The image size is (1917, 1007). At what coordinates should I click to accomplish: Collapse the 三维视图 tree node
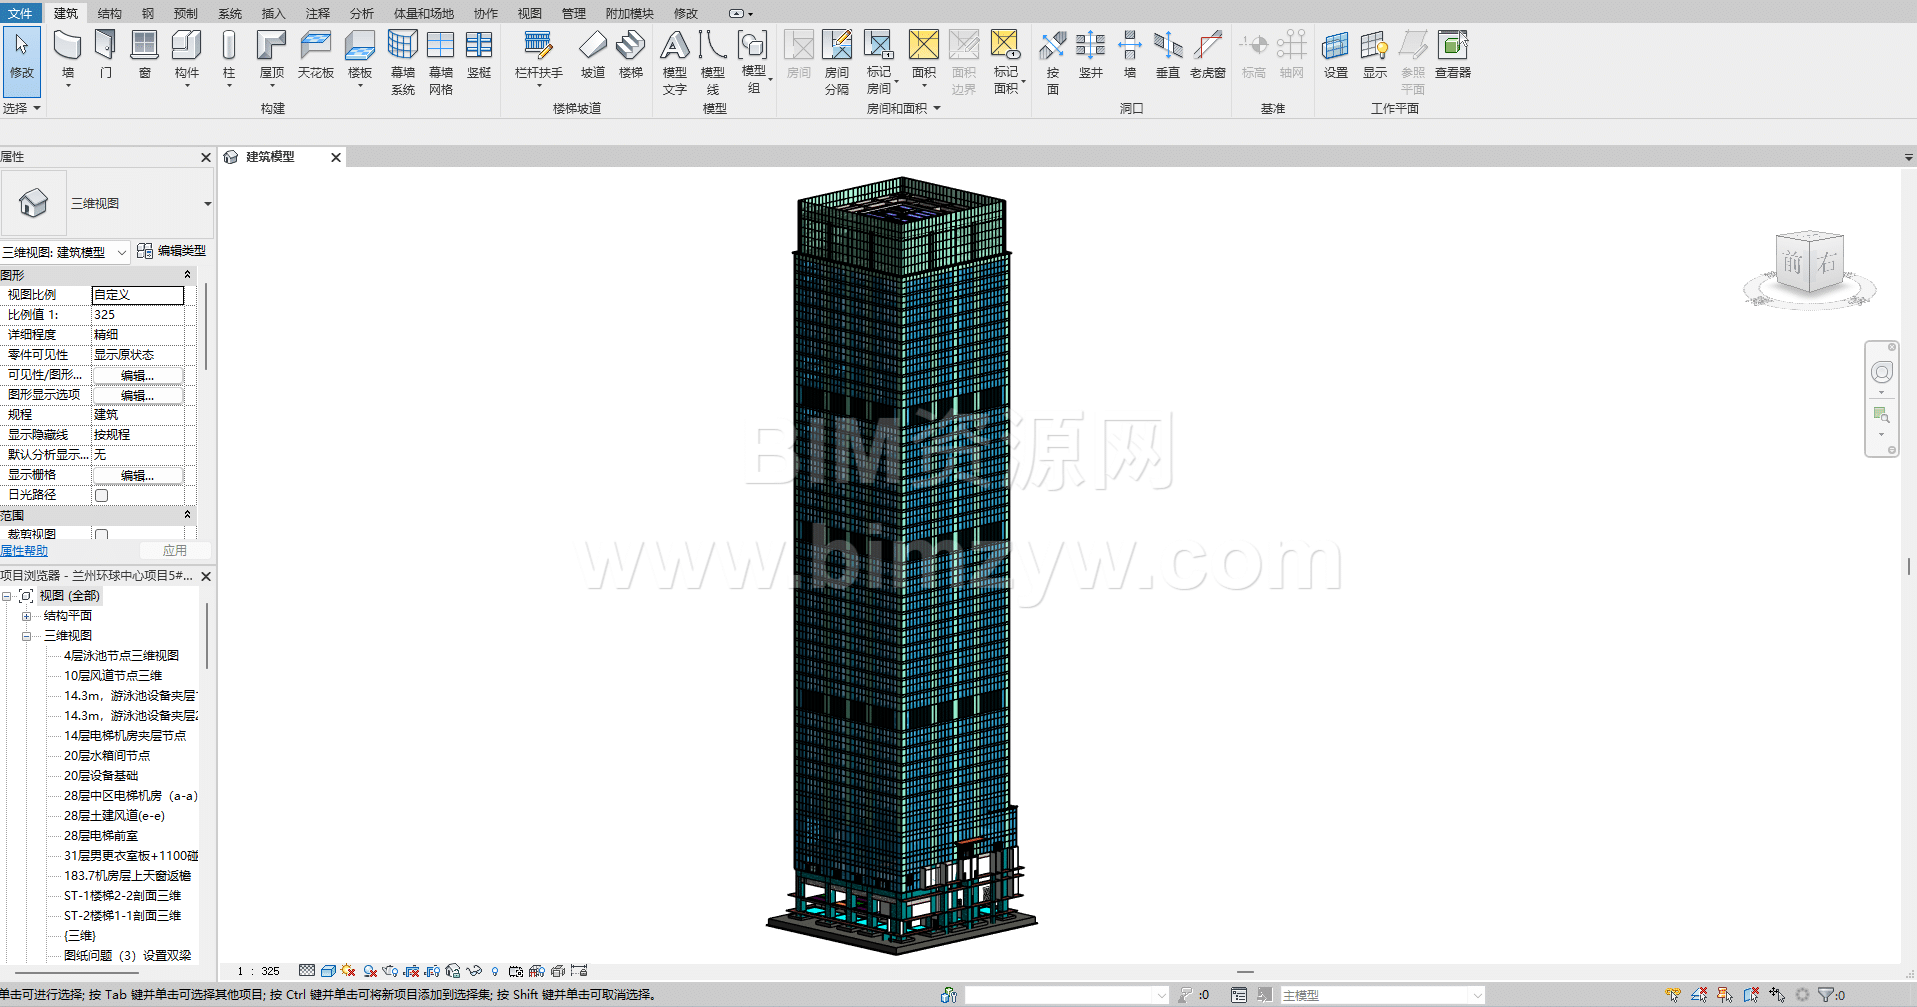(x=27, y=636)
